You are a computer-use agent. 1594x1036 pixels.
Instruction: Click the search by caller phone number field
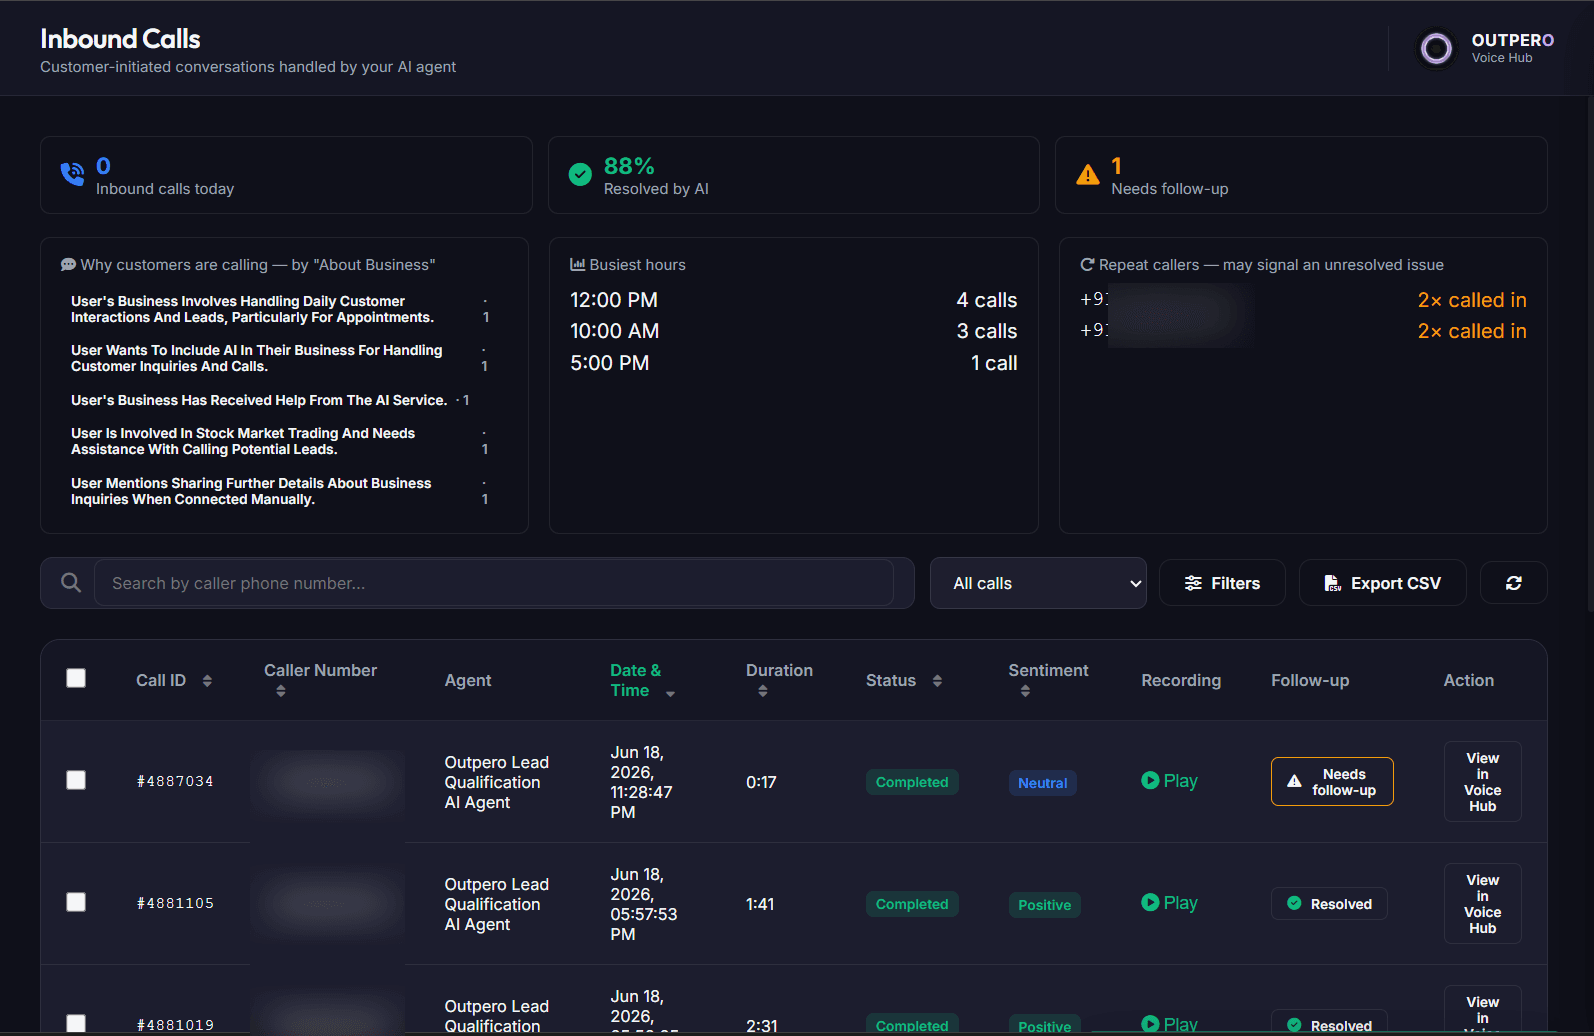[493, 583]
